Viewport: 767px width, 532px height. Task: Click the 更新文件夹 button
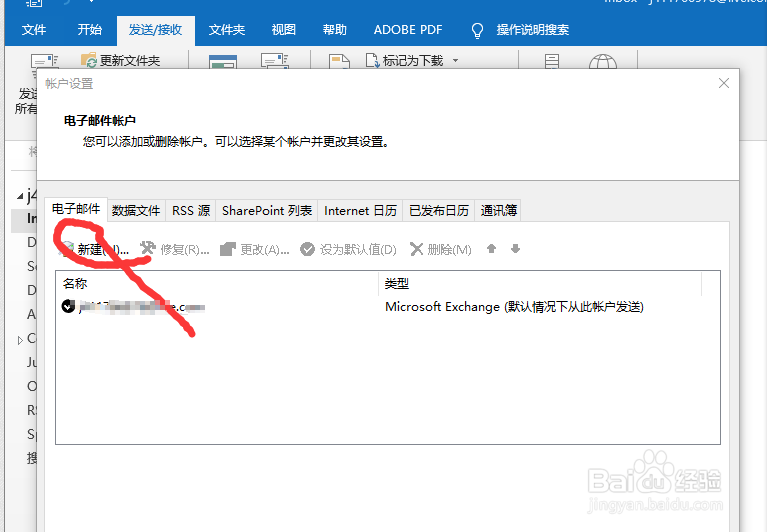(121, 61)
